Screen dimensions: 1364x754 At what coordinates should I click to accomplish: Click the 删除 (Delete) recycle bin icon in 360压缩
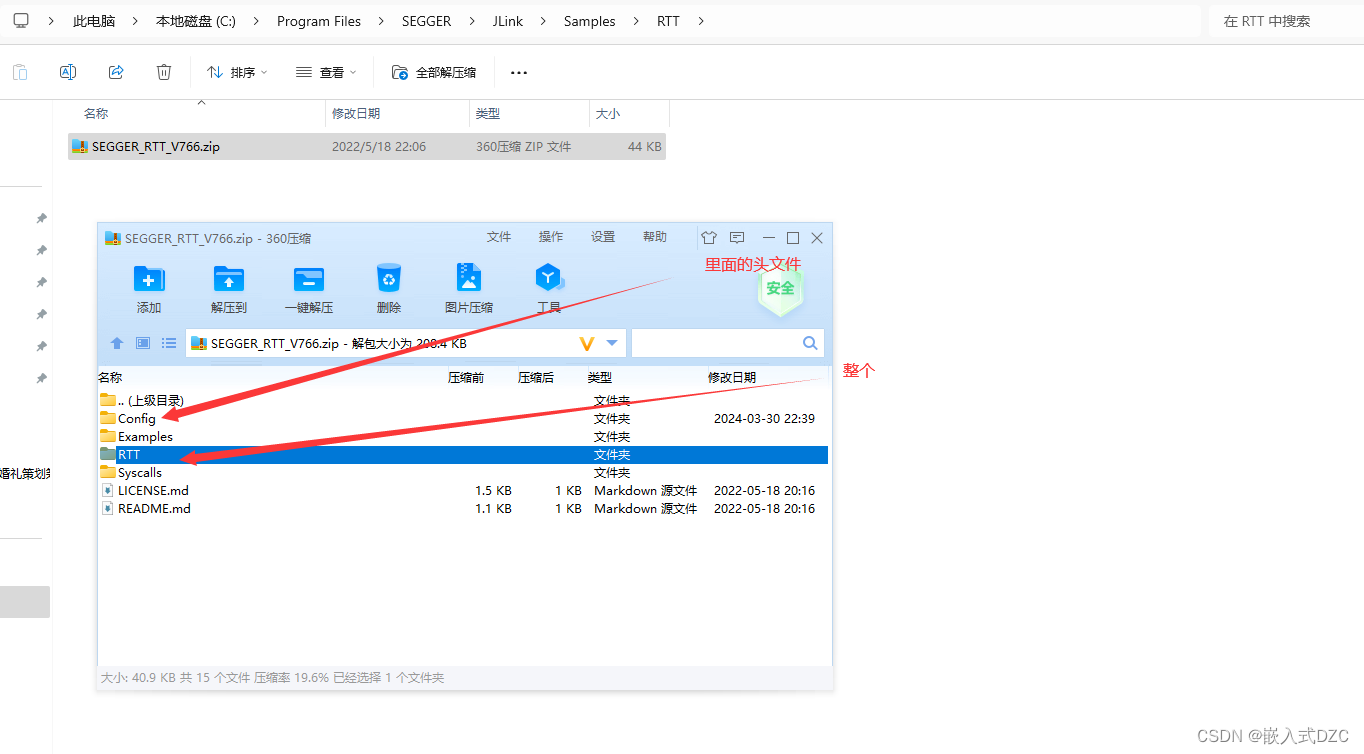tap(389, 278)
